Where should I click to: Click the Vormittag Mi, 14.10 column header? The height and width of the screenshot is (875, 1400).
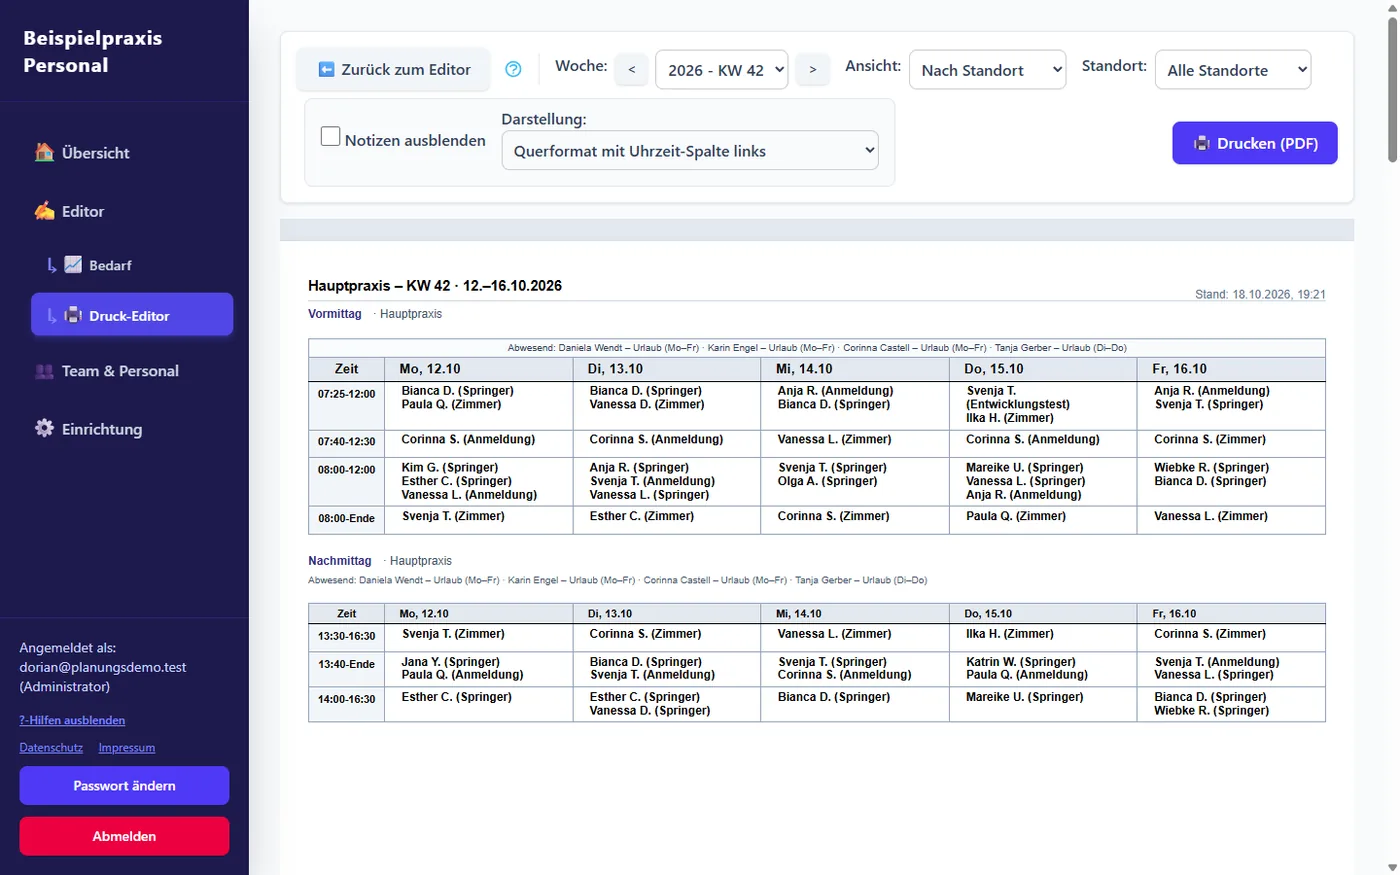click(855, 369)
